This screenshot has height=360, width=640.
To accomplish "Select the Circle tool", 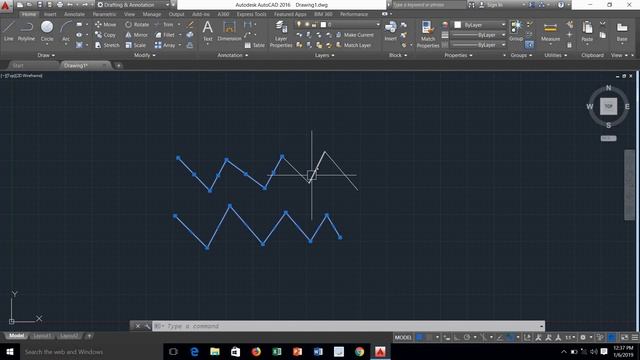I will (47, 31).
